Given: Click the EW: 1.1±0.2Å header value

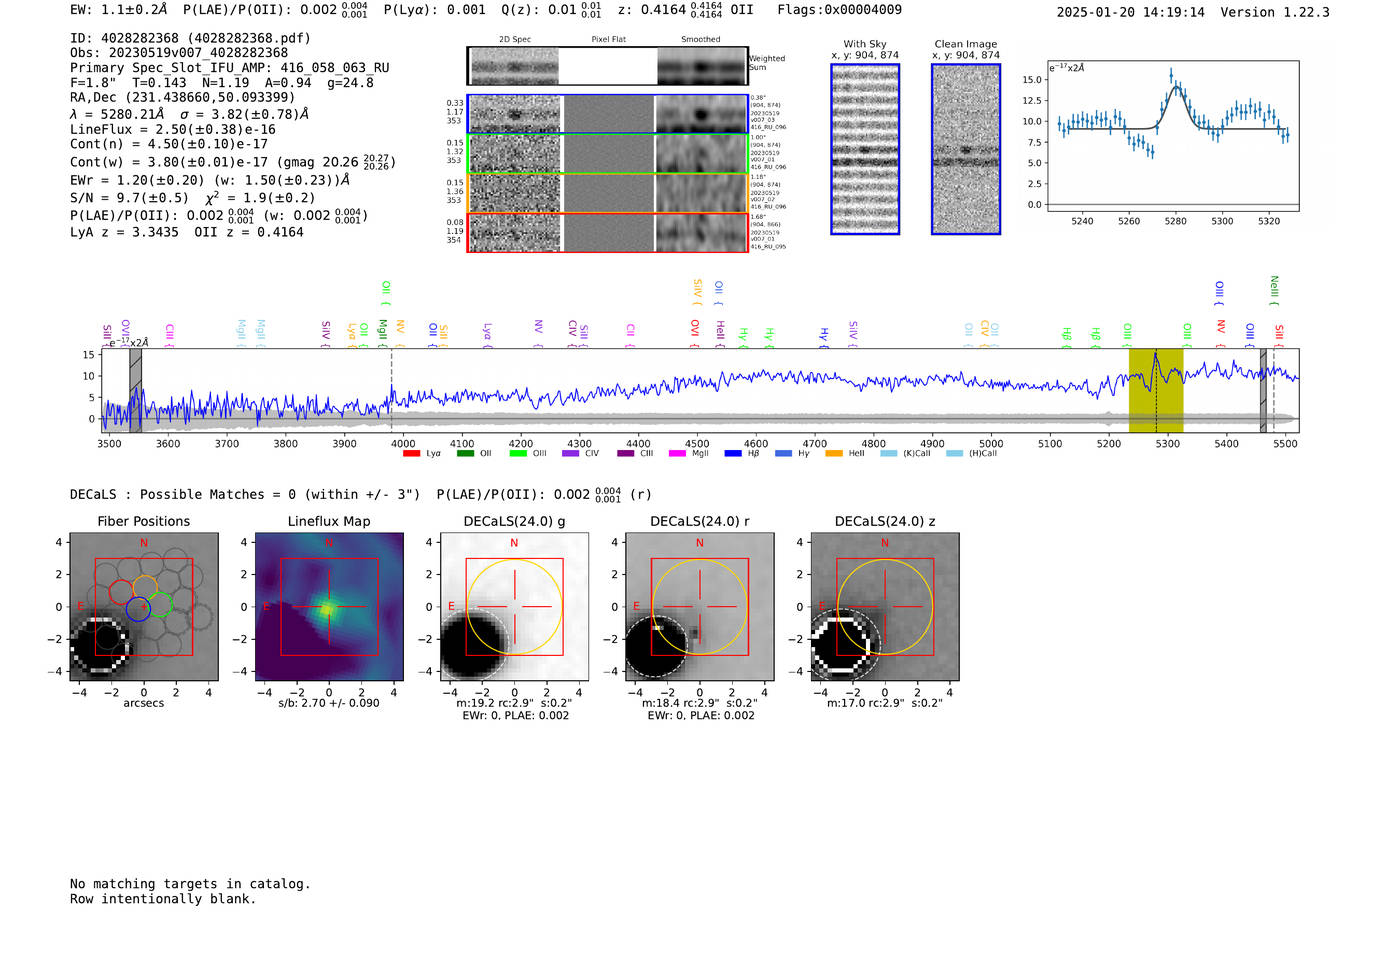Looking at the screenshot, I should click(x=119, y=10).
